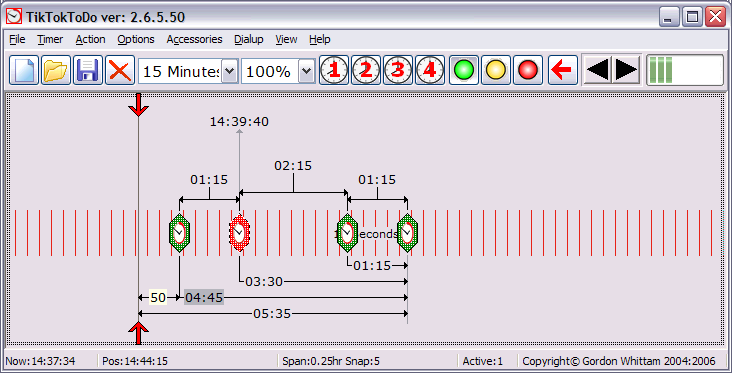This screenshot has width=732, height=373.
Task: Save using the floppy disk icon
Action: tap(88, 70)
